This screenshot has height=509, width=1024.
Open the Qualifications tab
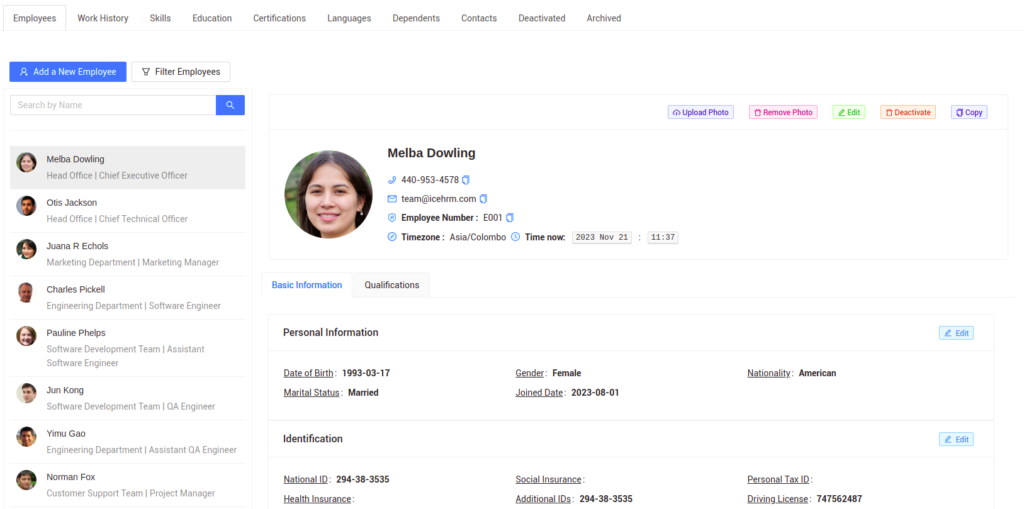(x=392, y=285)
